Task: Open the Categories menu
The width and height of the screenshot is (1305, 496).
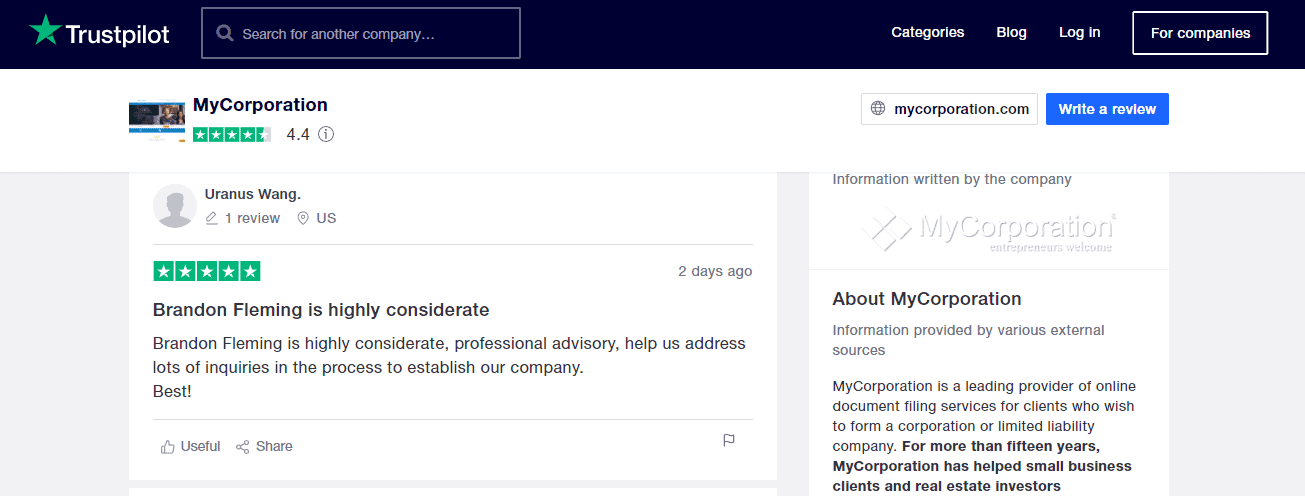Action: [x=928, y=32]
